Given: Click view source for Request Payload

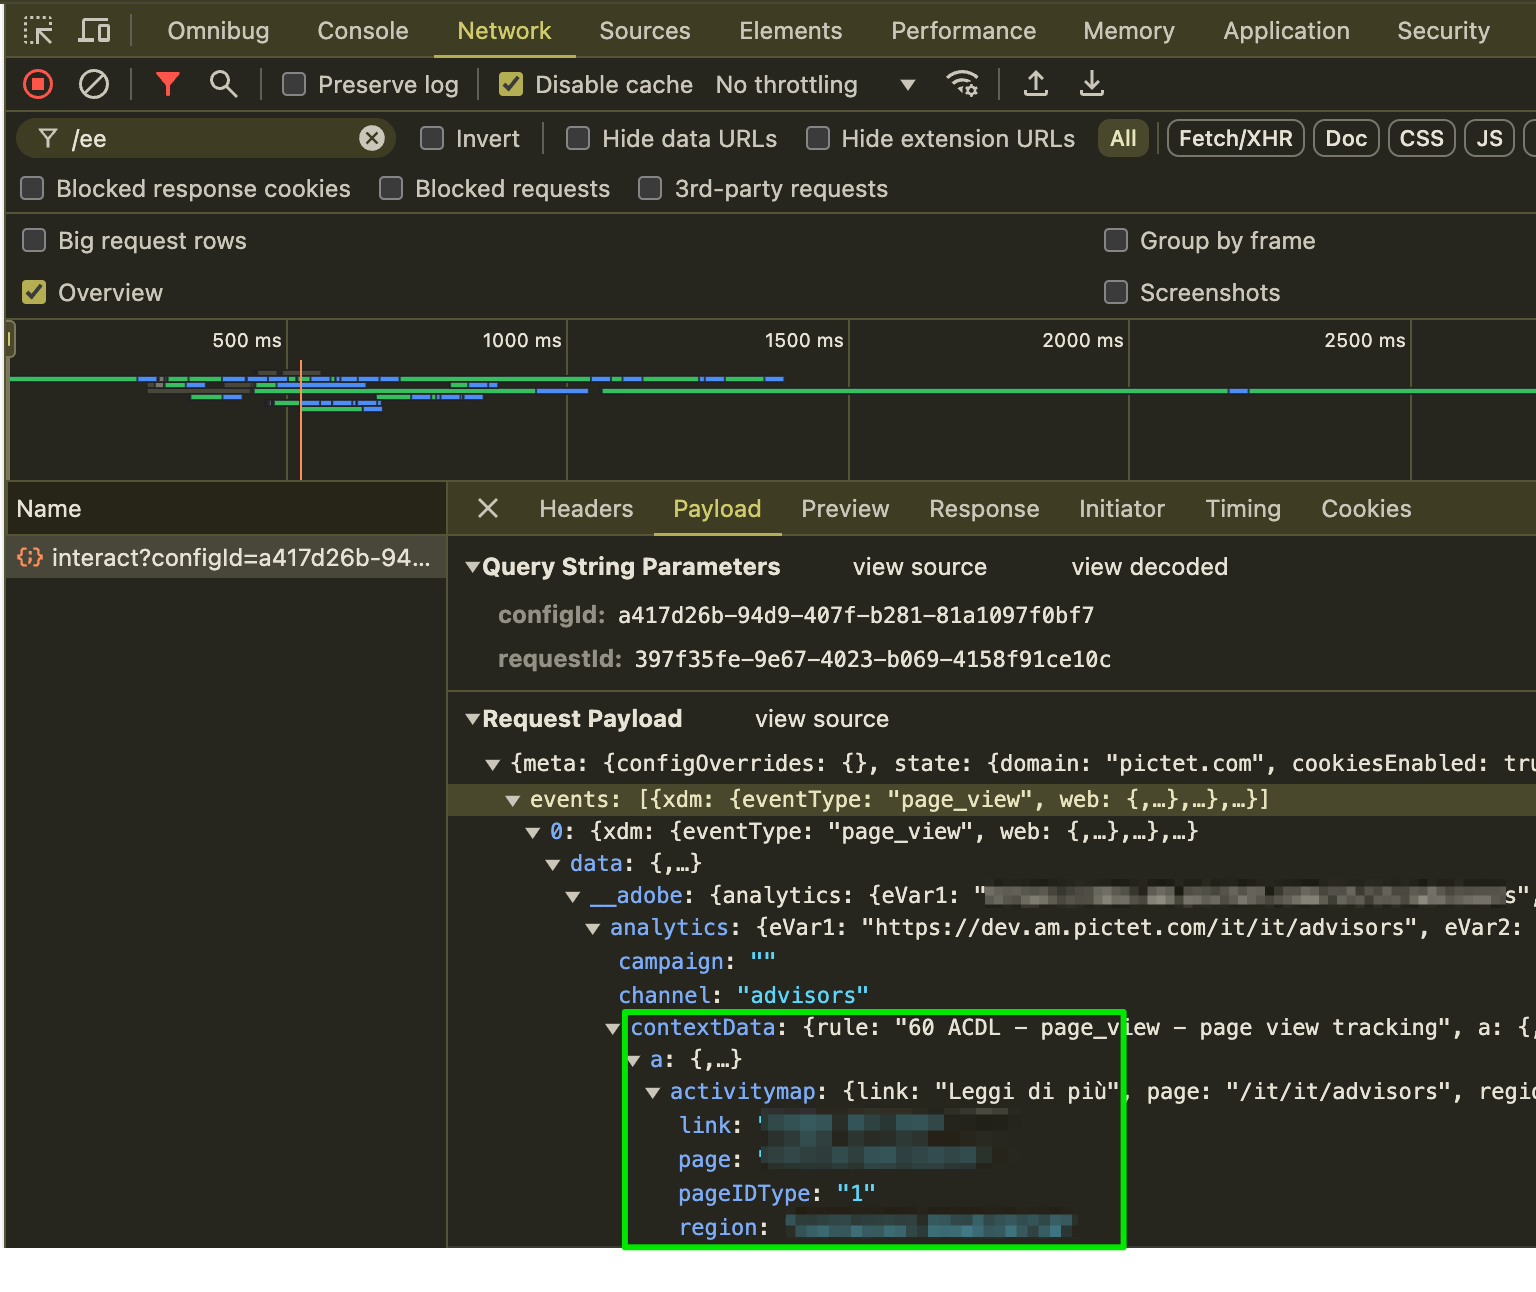Looking at the screenshot, I should pos(821,718).
